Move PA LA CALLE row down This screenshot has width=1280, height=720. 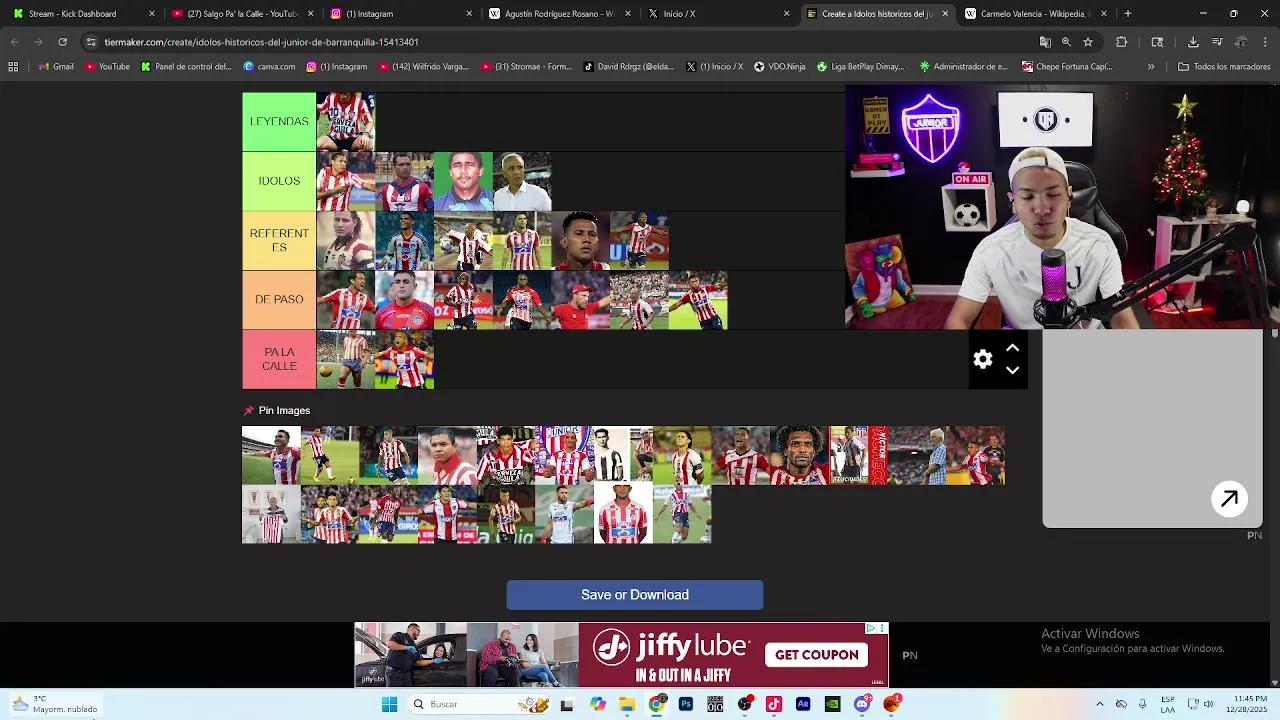coord(1012,371)
